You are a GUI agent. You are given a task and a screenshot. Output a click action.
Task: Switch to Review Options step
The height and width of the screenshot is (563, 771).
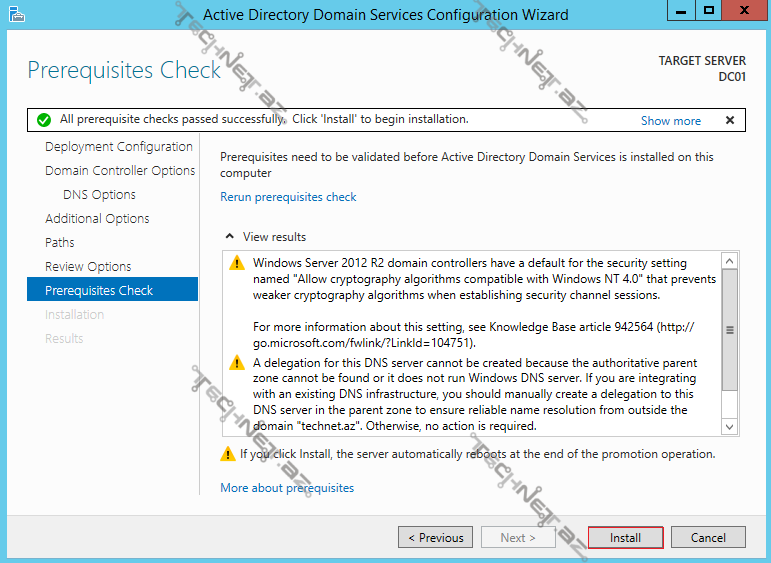tap(88, 266)
